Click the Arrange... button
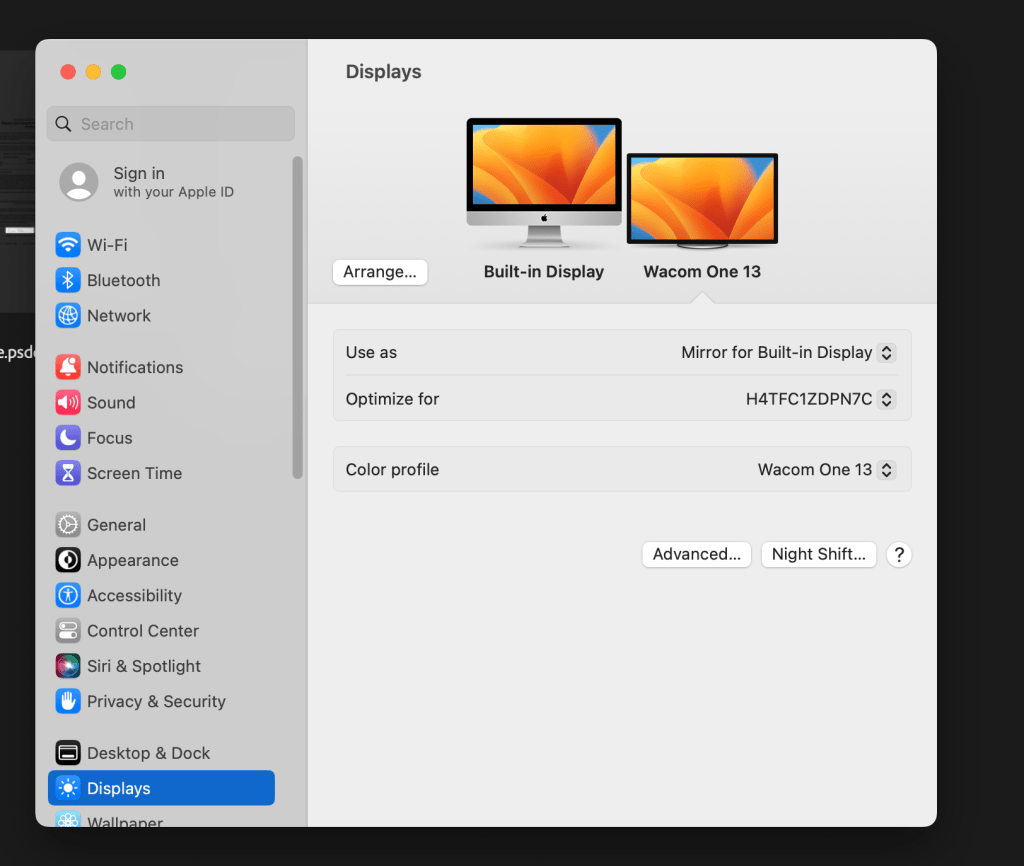The height and width of the screenshot is (866, 1024). point(380,272)
